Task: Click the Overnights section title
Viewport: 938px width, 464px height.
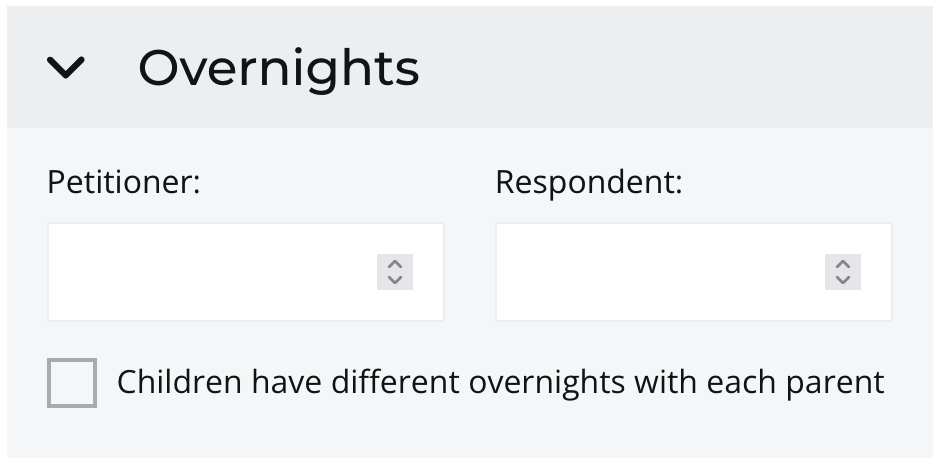Action: (x=278, y=68)
